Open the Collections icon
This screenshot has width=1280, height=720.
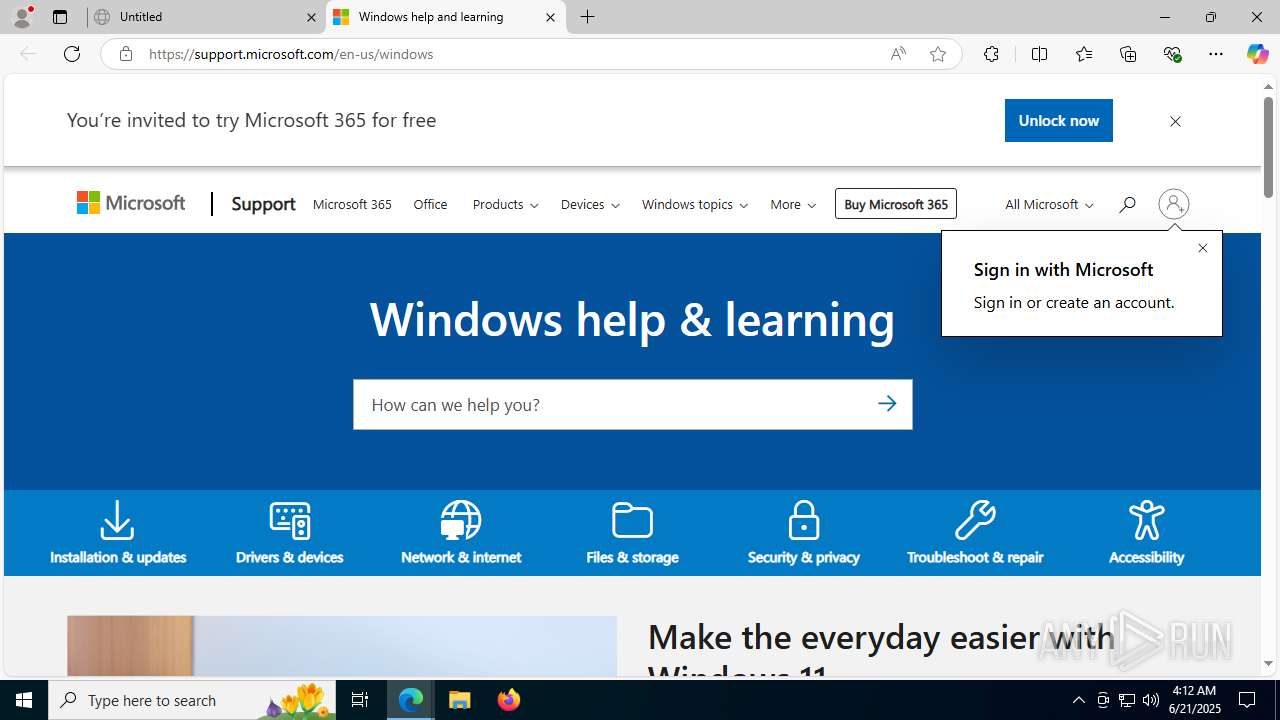[1128, 54]
